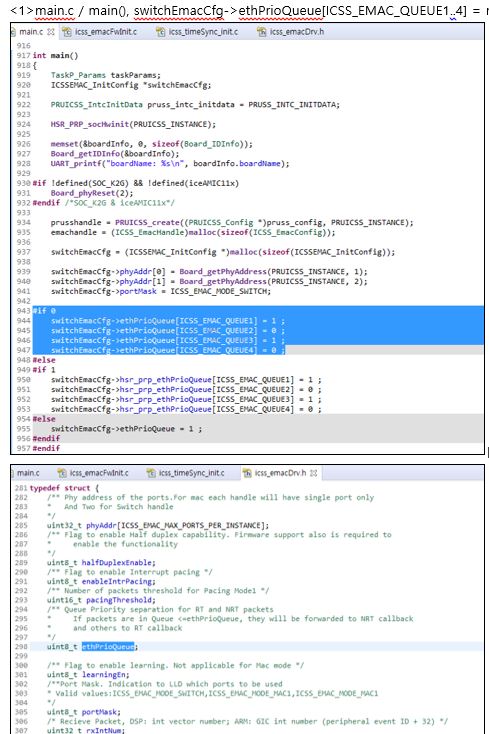Click the 'ICSSEMAC_InitConfig *switchEmacCfg;' line
The image size is (489, 734).
tap(131, 85)
